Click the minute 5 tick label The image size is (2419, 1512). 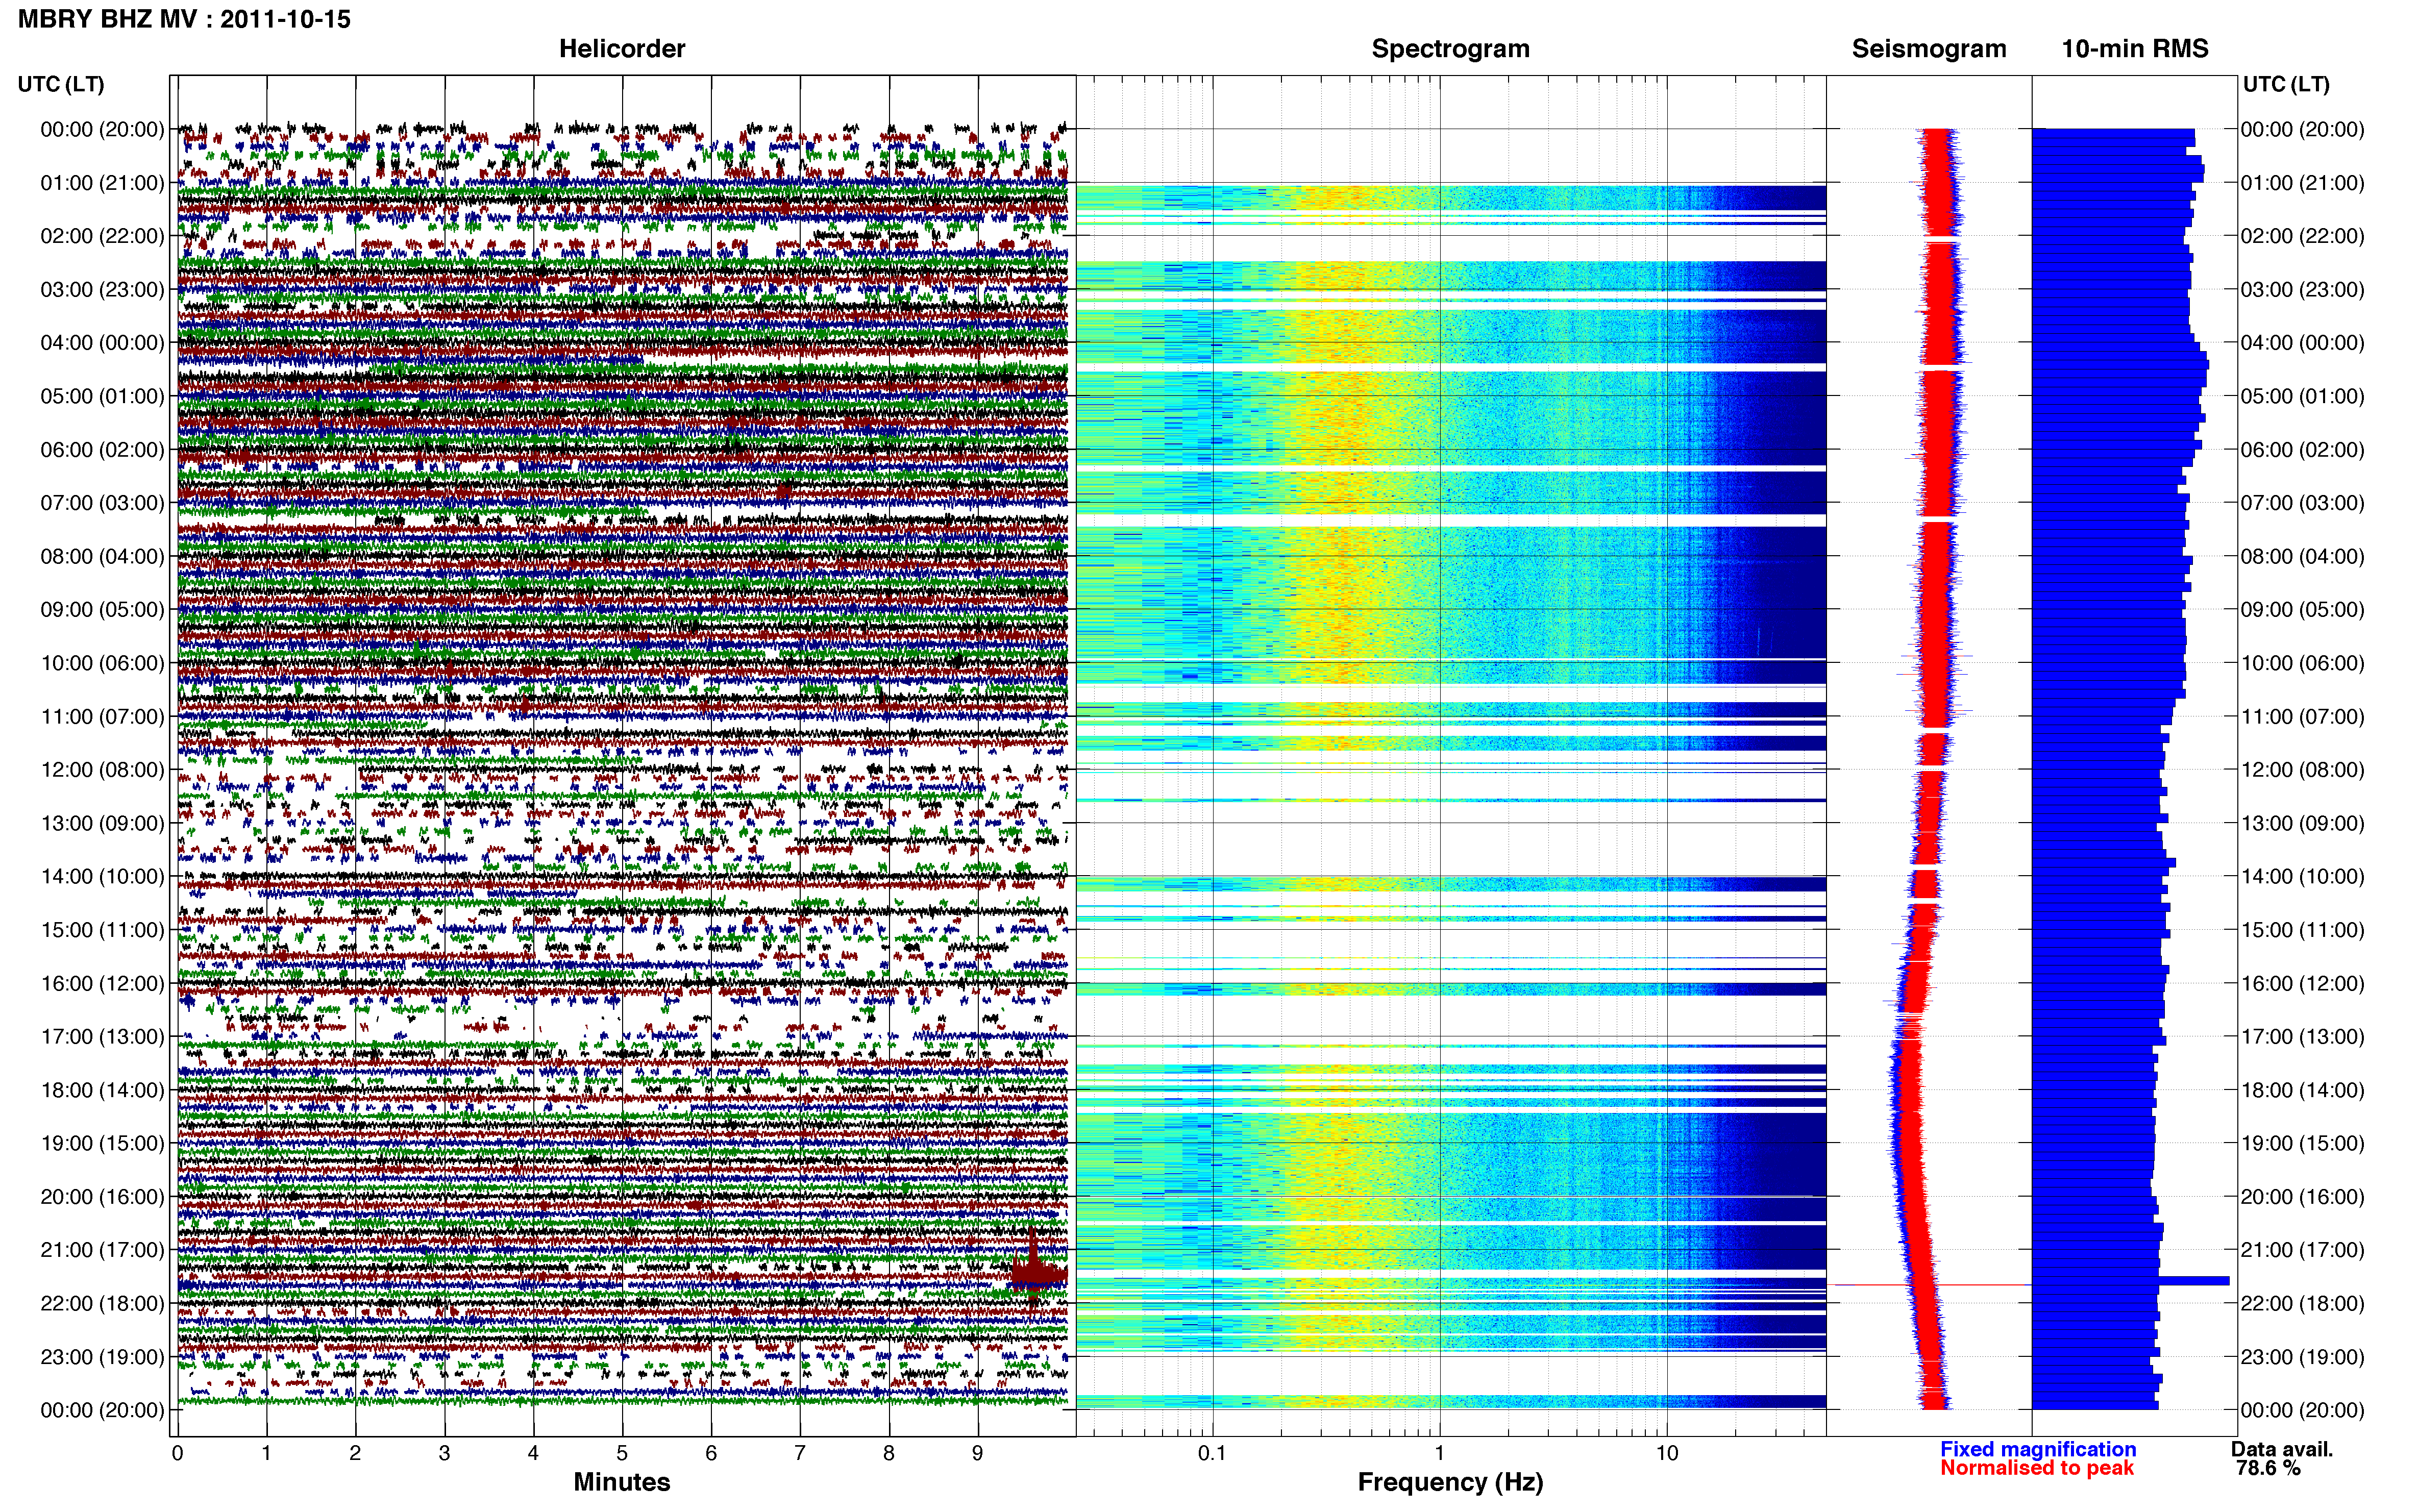622,1453
